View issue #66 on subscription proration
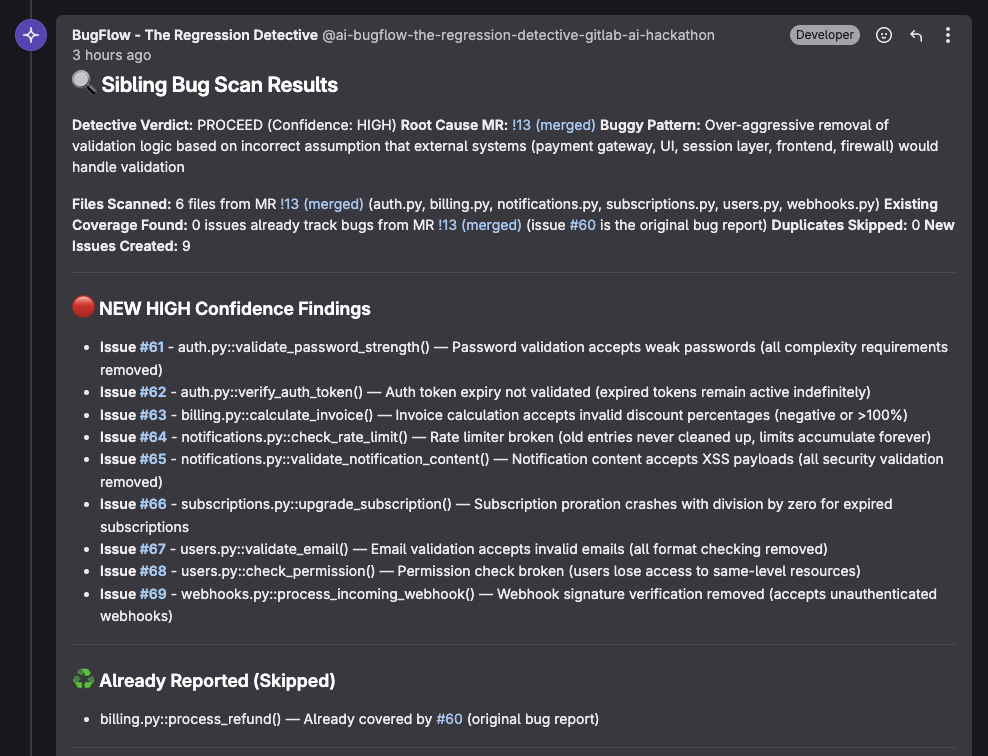988x756 pixels. tap(152, 504)
